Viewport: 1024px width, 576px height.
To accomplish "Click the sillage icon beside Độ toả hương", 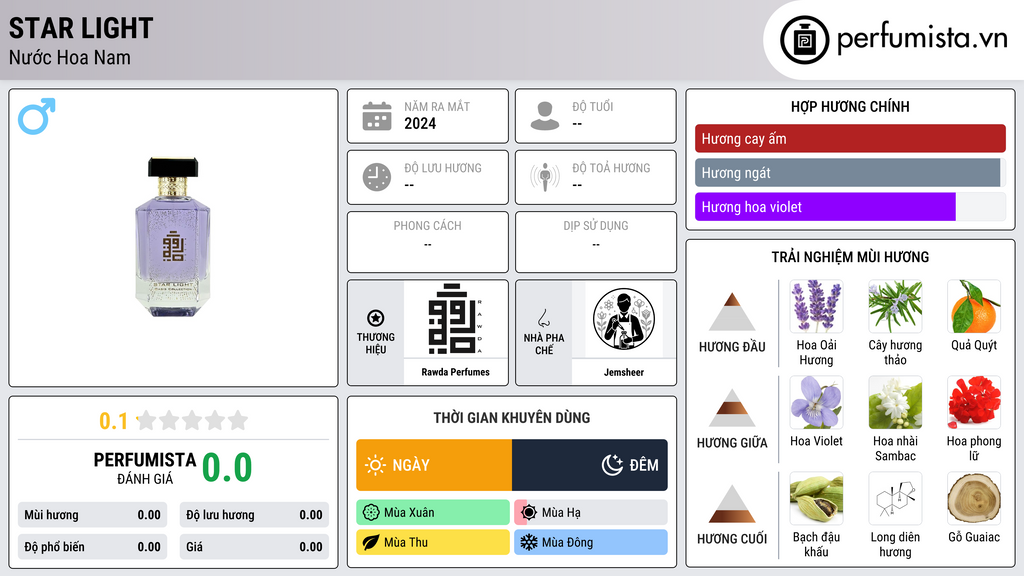I will click(545, 177).
